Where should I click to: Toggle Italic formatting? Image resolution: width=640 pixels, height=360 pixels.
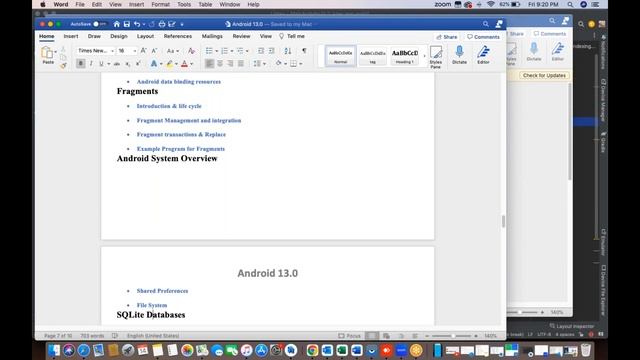click(91, 64)
